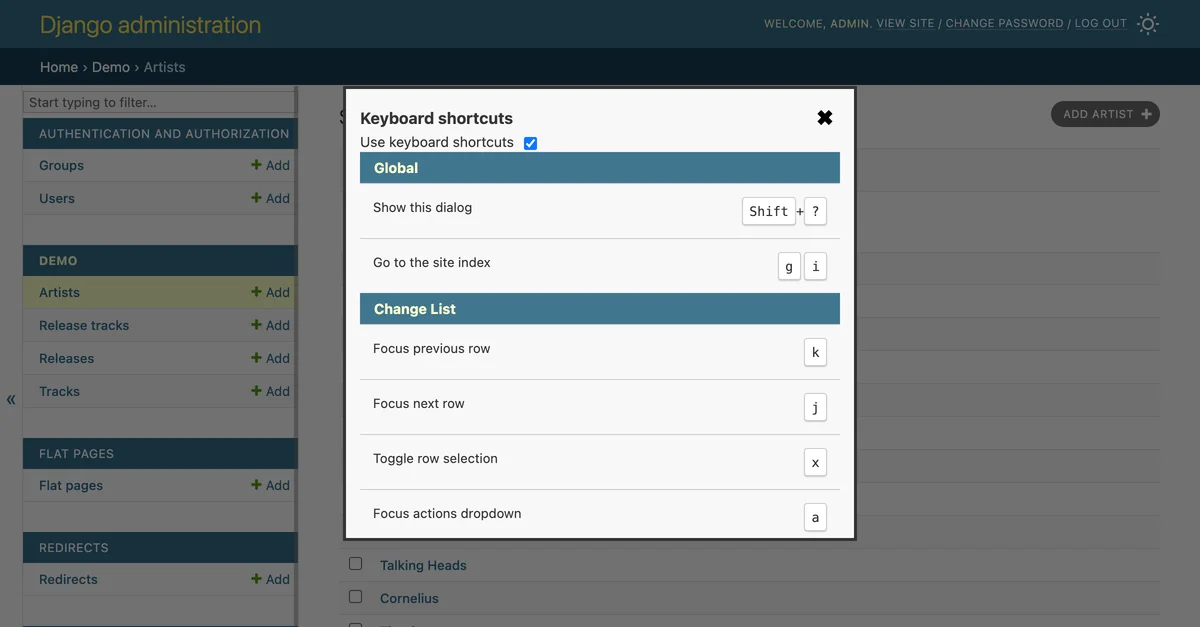
Task: Close the Keyboard shortcuts dialog
Action: [x=825, y=118]
